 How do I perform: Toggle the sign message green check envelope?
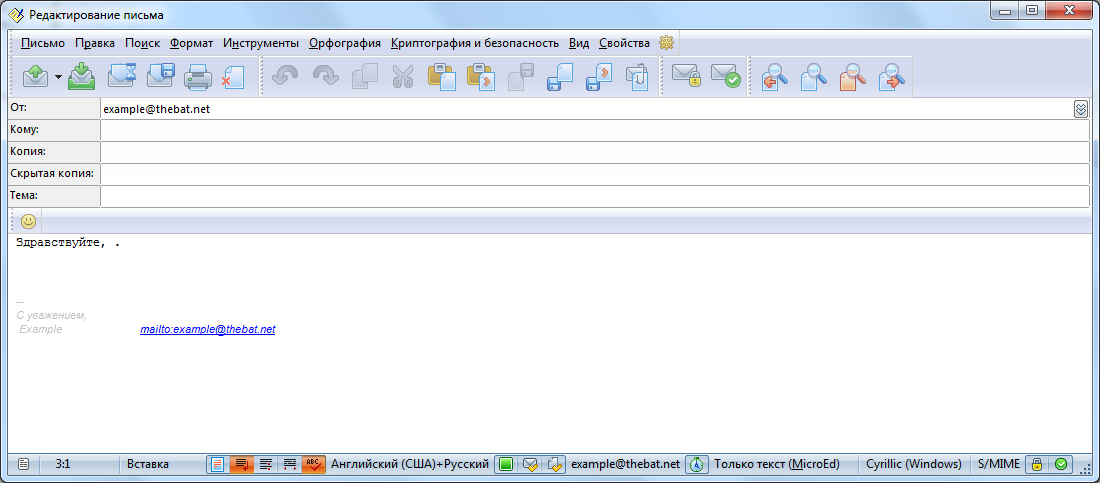(x=725, y=76)
